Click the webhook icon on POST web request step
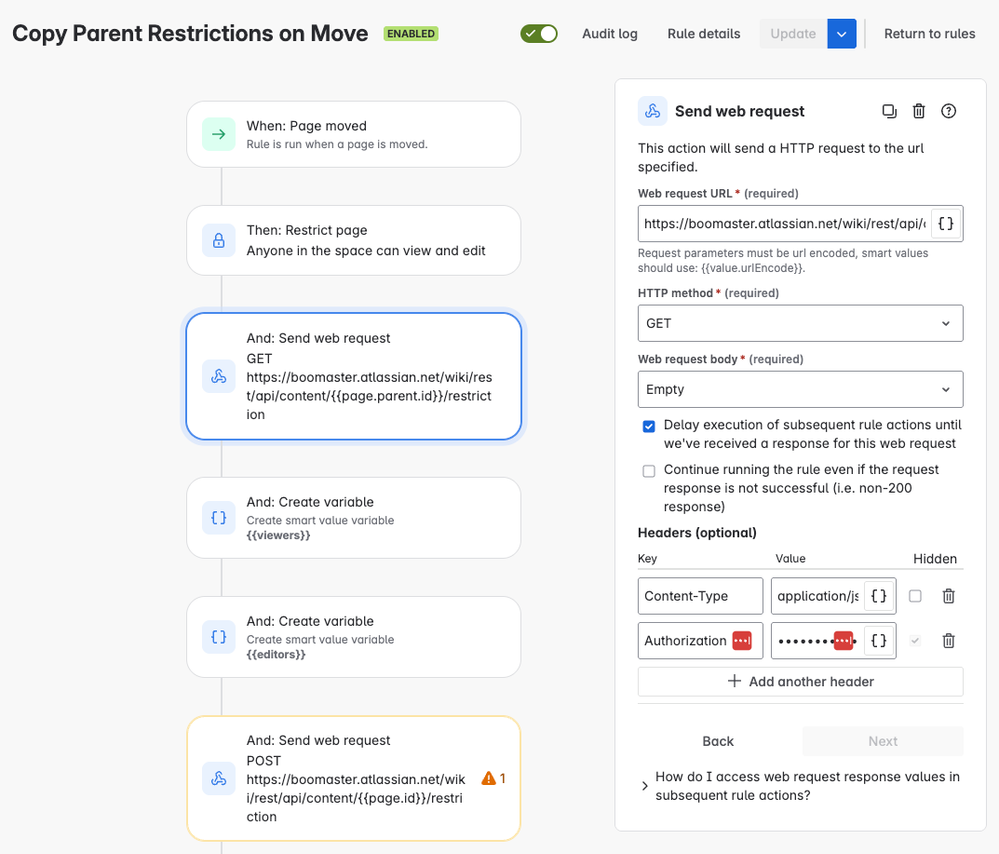The width and height of the screenshot is (999, 854). [219, 778]
